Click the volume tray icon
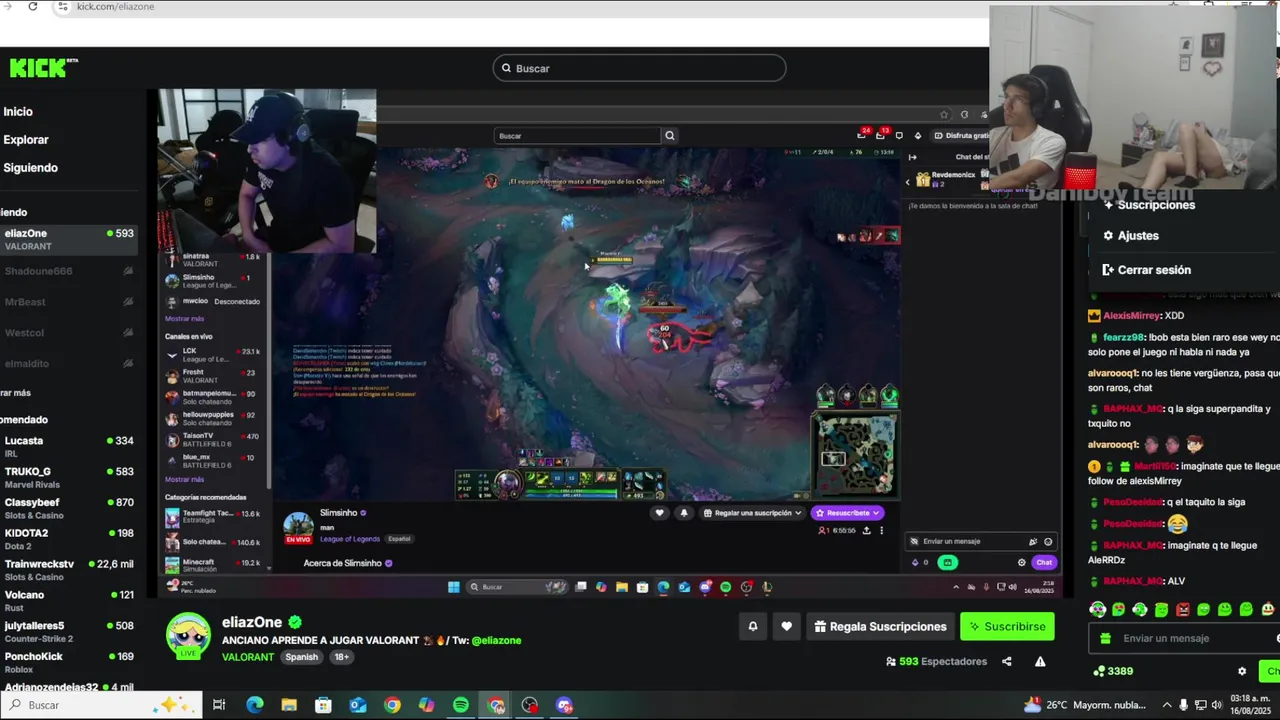This screenshot has width=1280, height=720. (1219, 705)
